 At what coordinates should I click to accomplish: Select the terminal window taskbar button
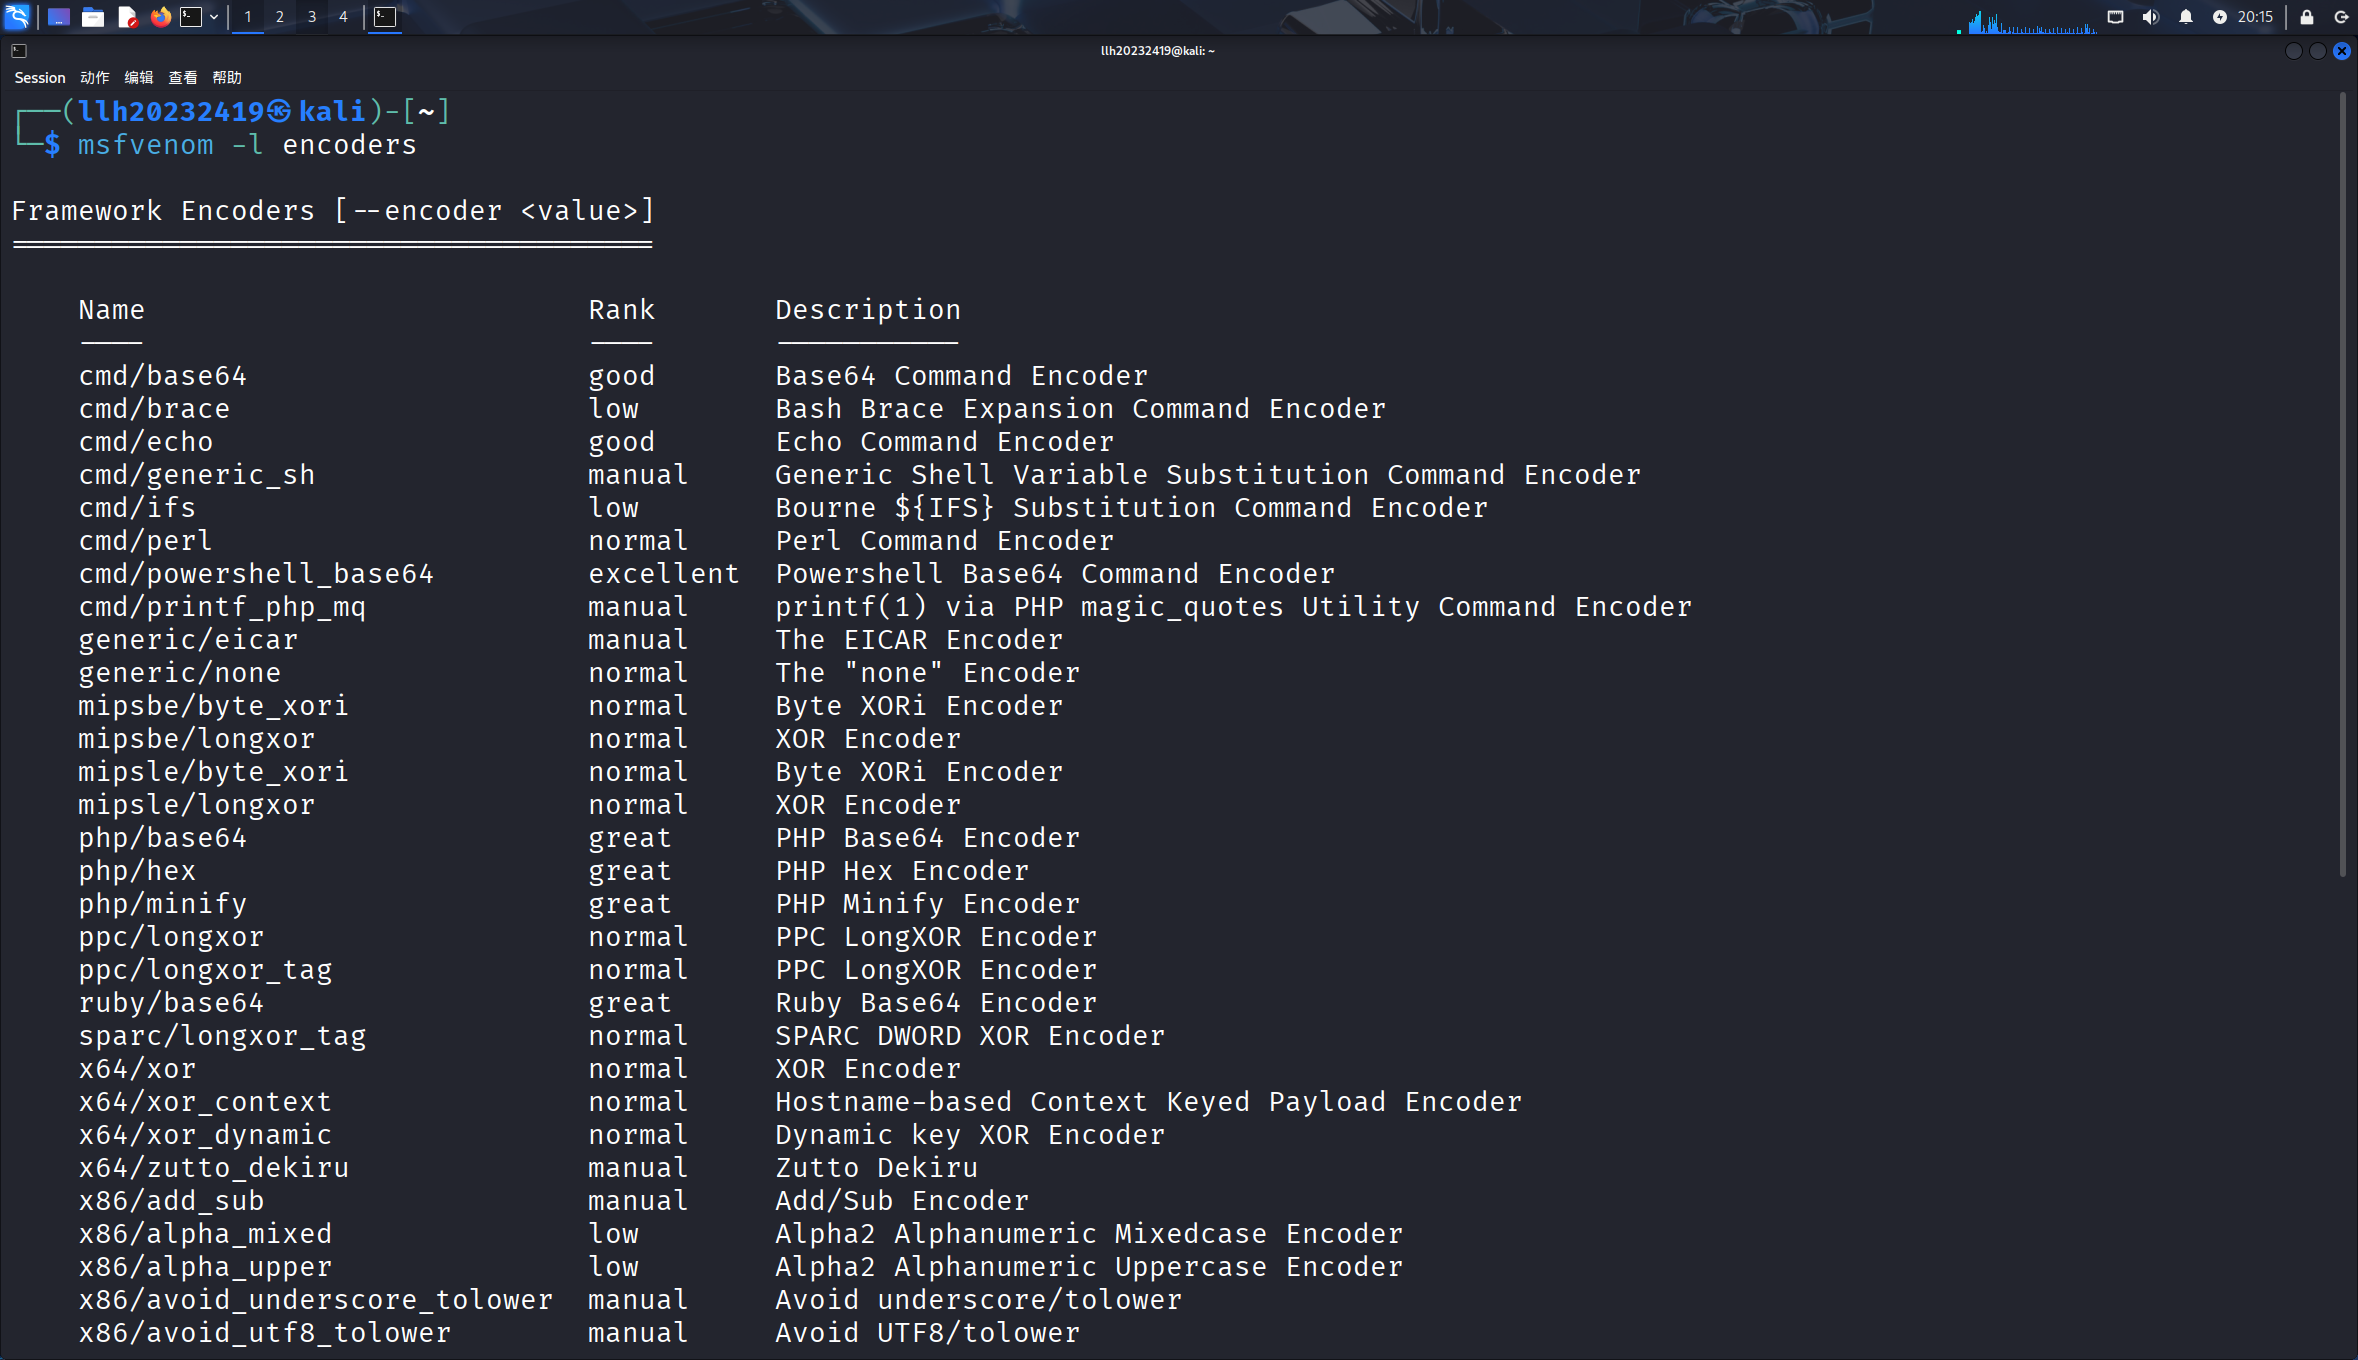[x=385, y=16]
